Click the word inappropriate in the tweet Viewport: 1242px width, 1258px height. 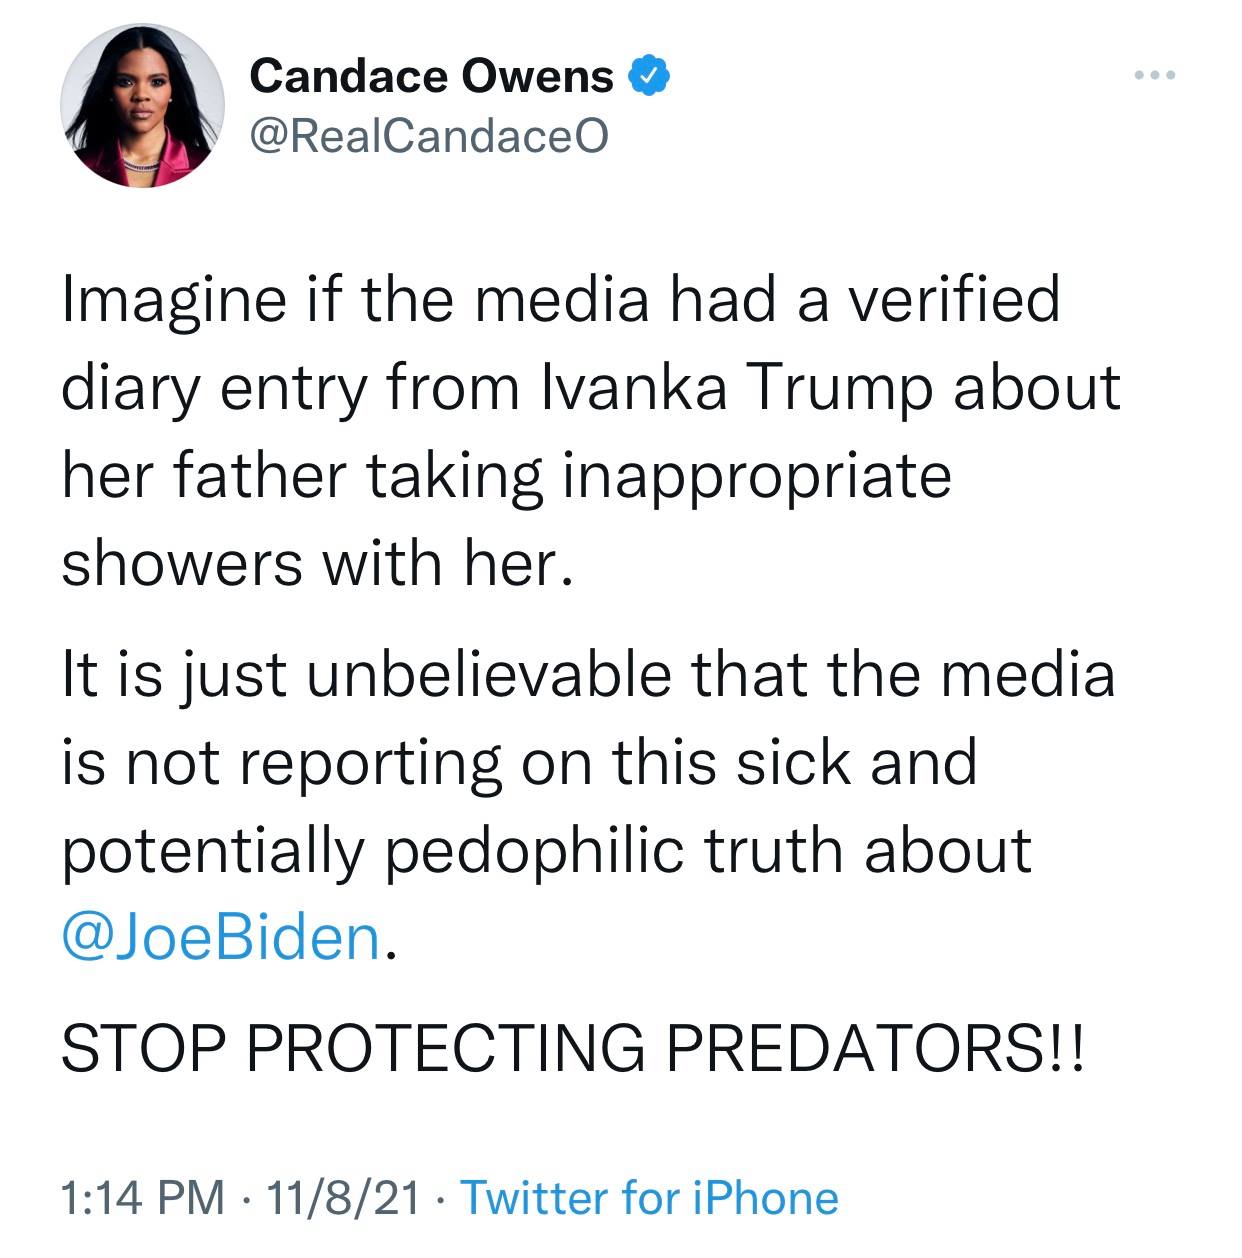click(x=757, y=476)
